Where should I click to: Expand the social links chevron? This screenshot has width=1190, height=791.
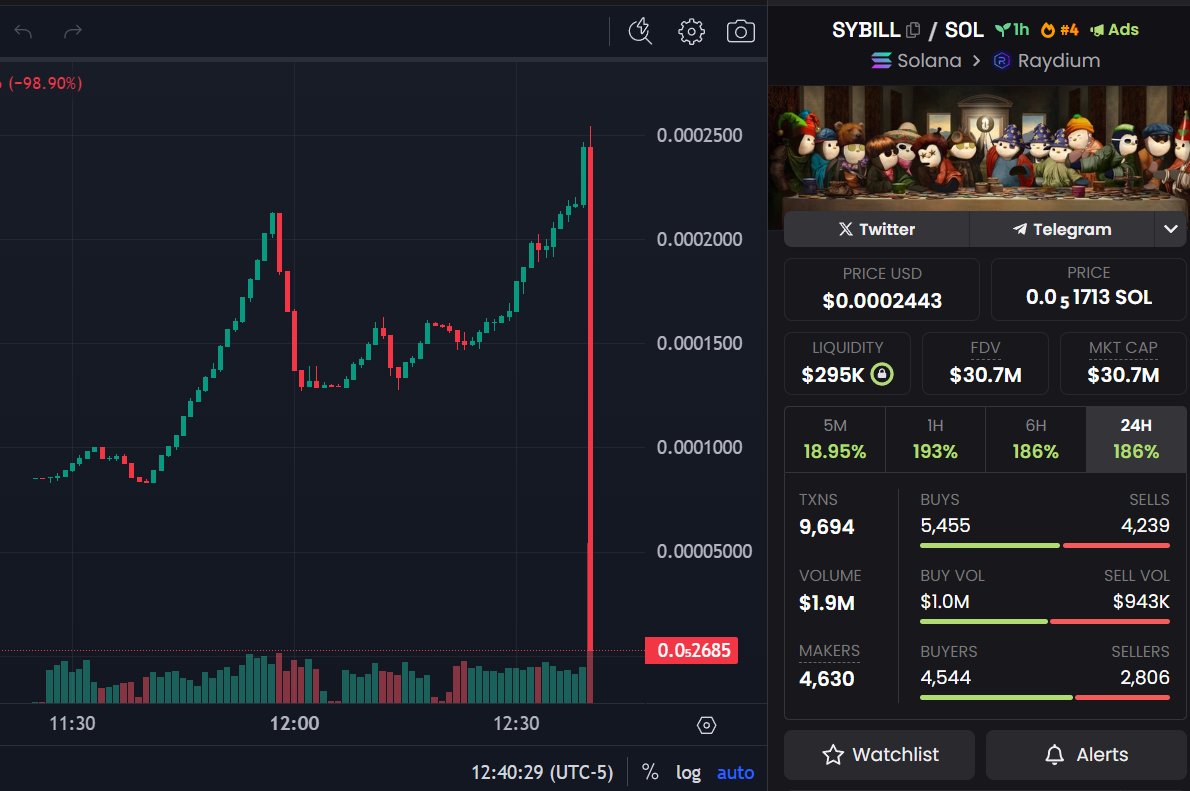coord(1170,229)
